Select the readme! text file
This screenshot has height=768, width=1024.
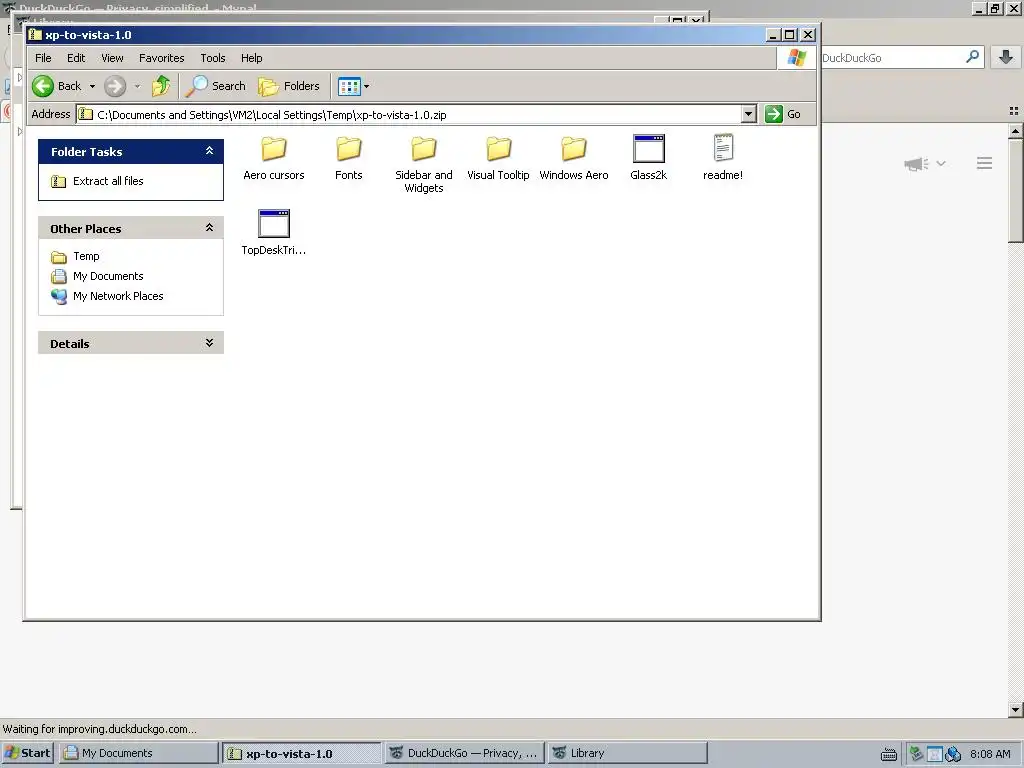tap(723, 157)
